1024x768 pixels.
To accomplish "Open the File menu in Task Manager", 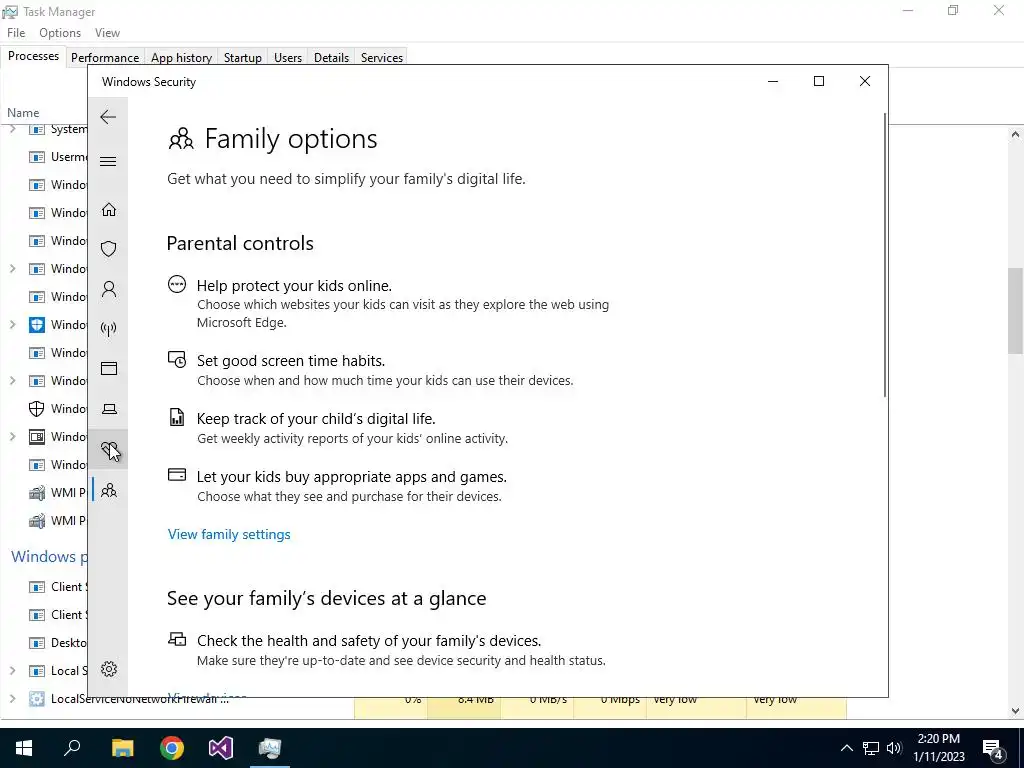I will [16, 33].
